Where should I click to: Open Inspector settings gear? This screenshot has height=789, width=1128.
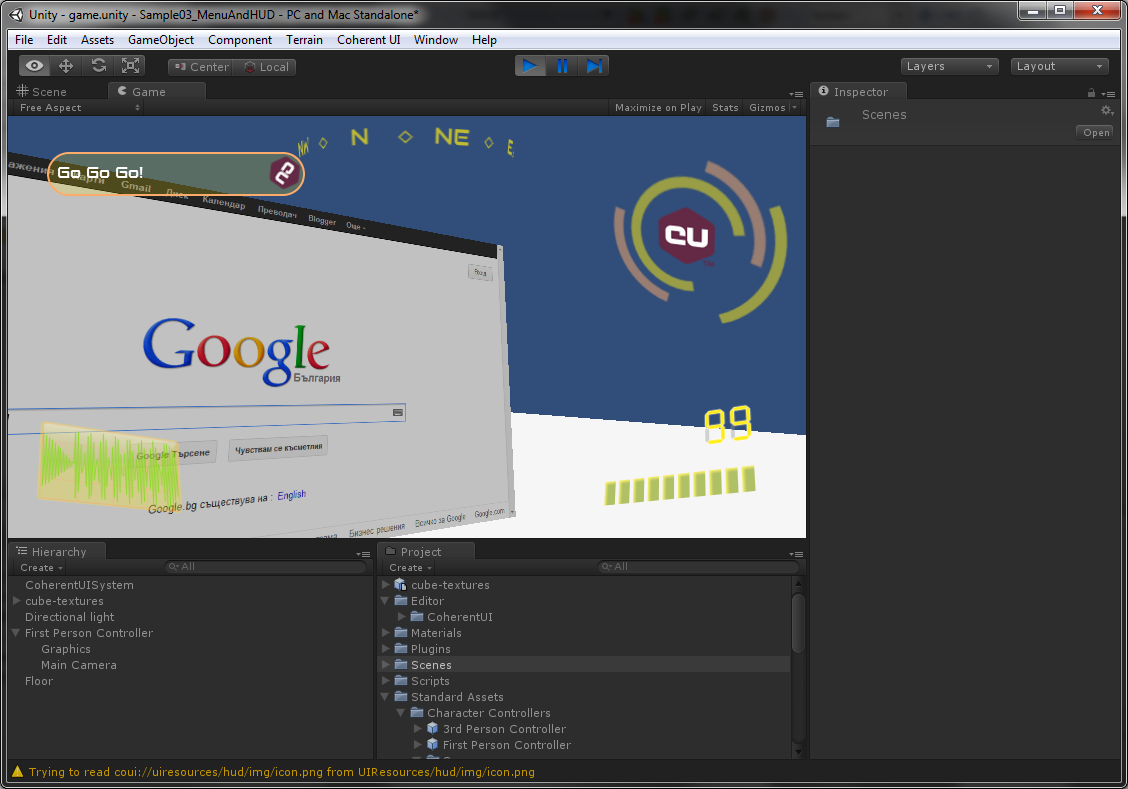[1106, 110]
